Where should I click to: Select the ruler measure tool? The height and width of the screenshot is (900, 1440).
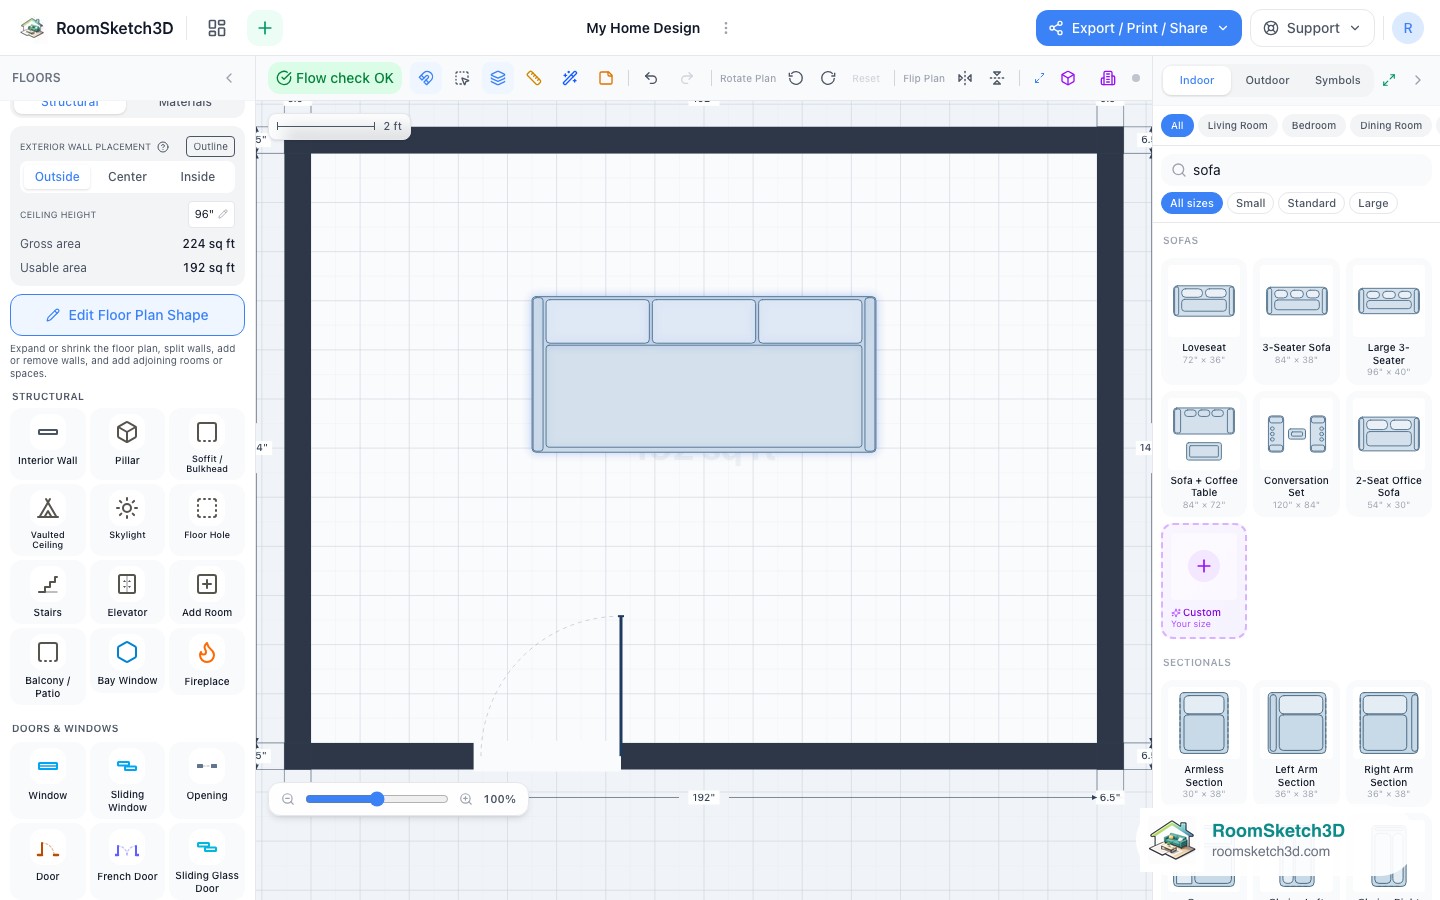point(534,78)
